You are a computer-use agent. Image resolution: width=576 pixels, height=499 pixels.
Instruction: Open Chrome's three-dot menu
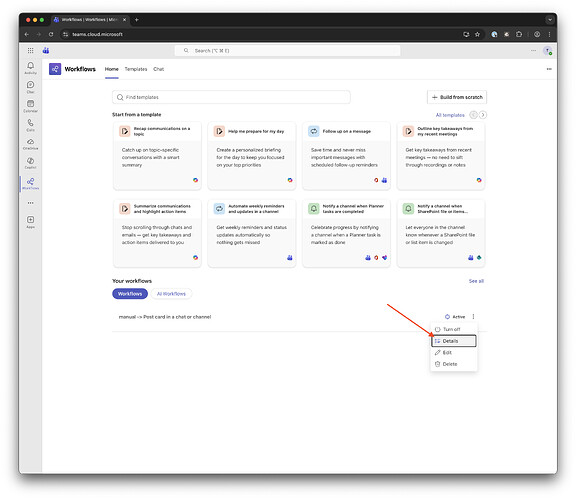click(549, 34)
